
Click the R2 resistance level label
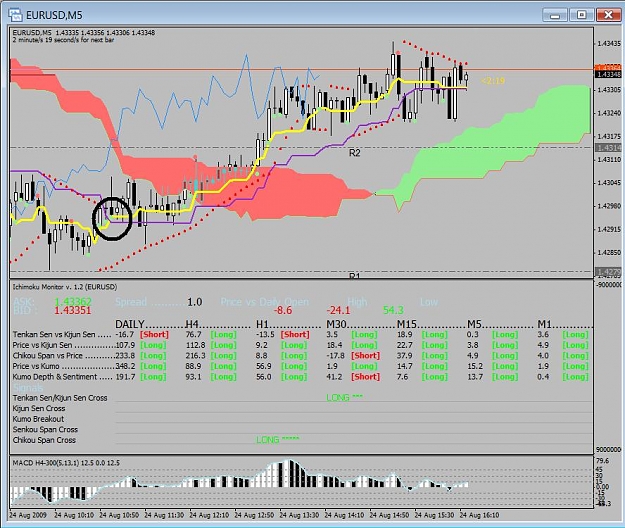pos(354,153)
